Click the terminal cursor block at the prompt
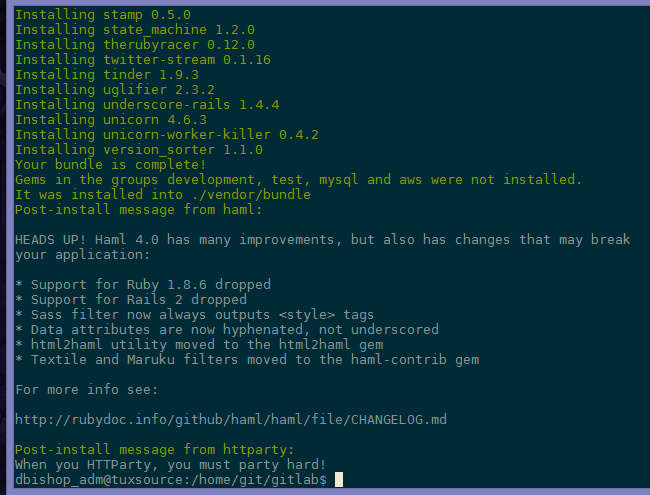650x495 pixels. 339,480
